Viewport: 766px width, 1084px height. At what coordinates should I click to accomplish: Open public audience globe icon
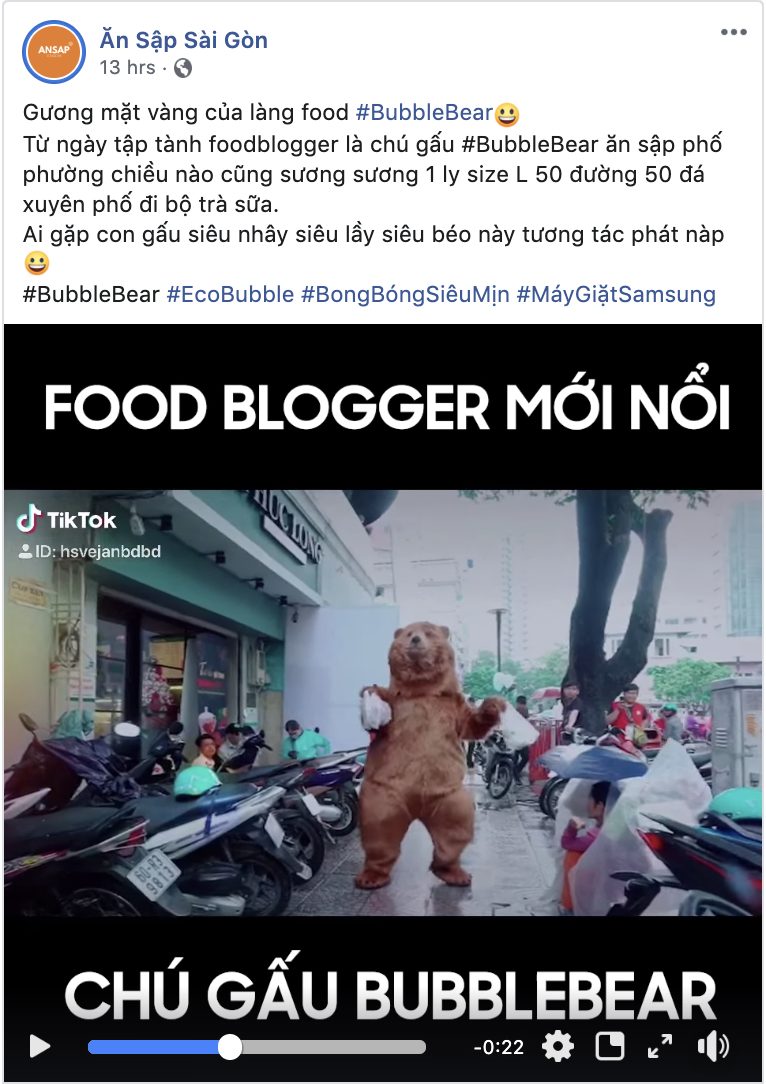point(183,68)
